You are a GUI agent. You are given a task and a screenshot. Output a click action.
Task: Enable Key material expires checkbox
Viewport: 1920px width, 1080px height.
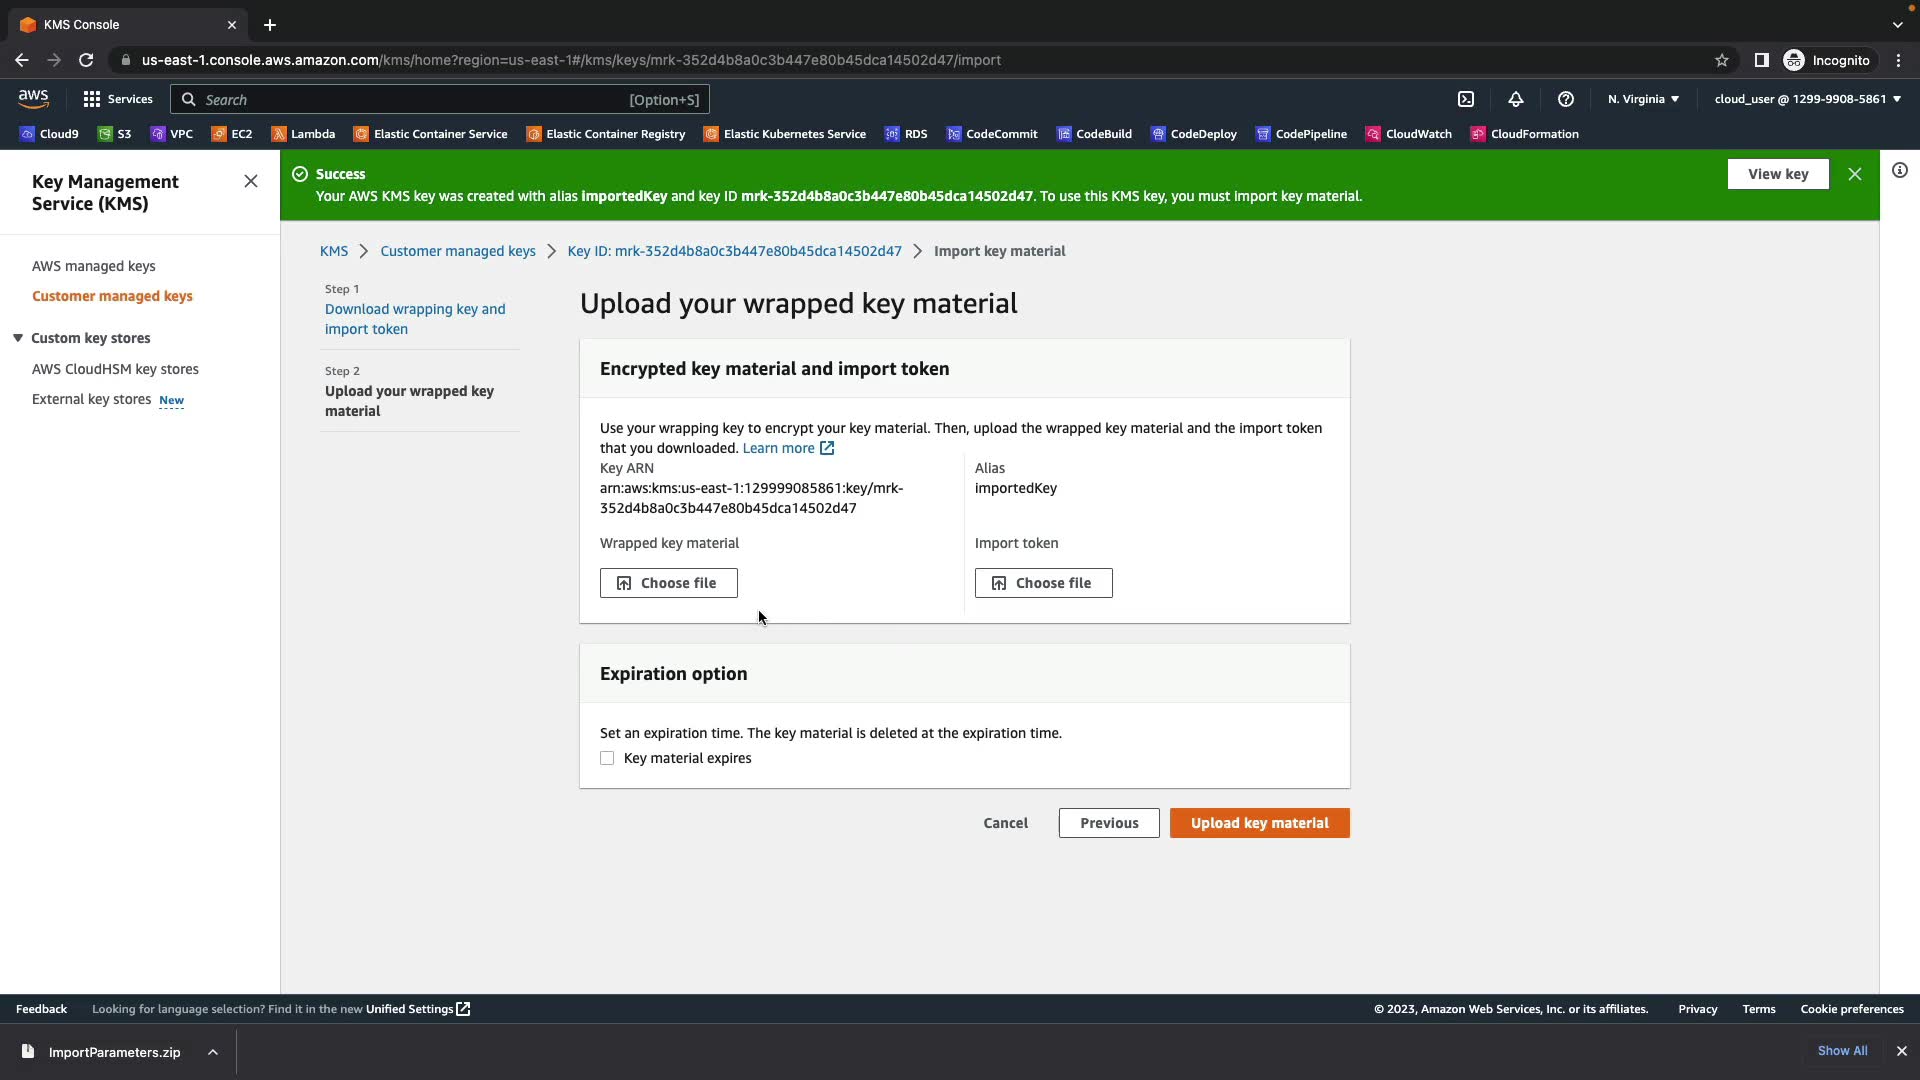[x=607, y=758]
